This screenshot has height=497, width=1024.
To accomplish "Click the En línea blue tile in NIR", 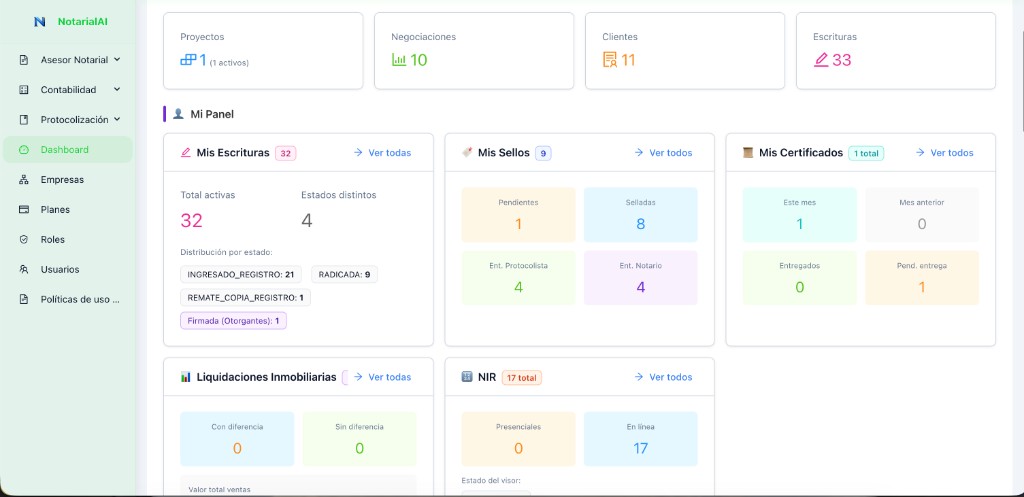I will [640, 439].
